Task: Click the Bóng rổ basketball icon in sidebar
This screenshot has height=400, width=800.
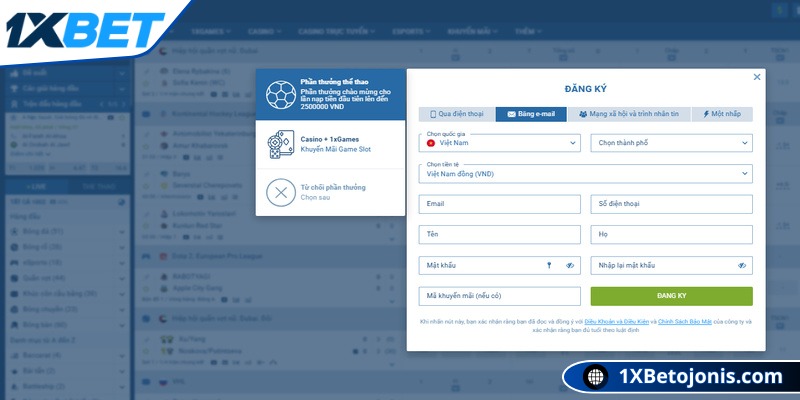Action: 14,247
